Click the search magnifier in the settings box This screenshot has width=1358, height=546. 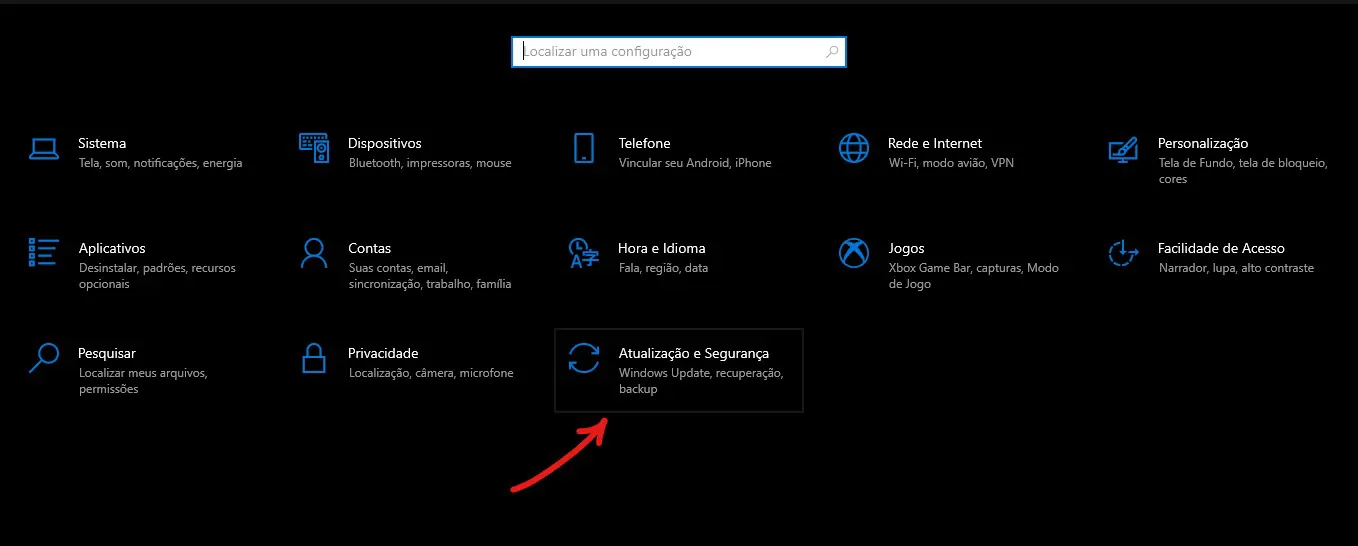[x=832, y=52]
